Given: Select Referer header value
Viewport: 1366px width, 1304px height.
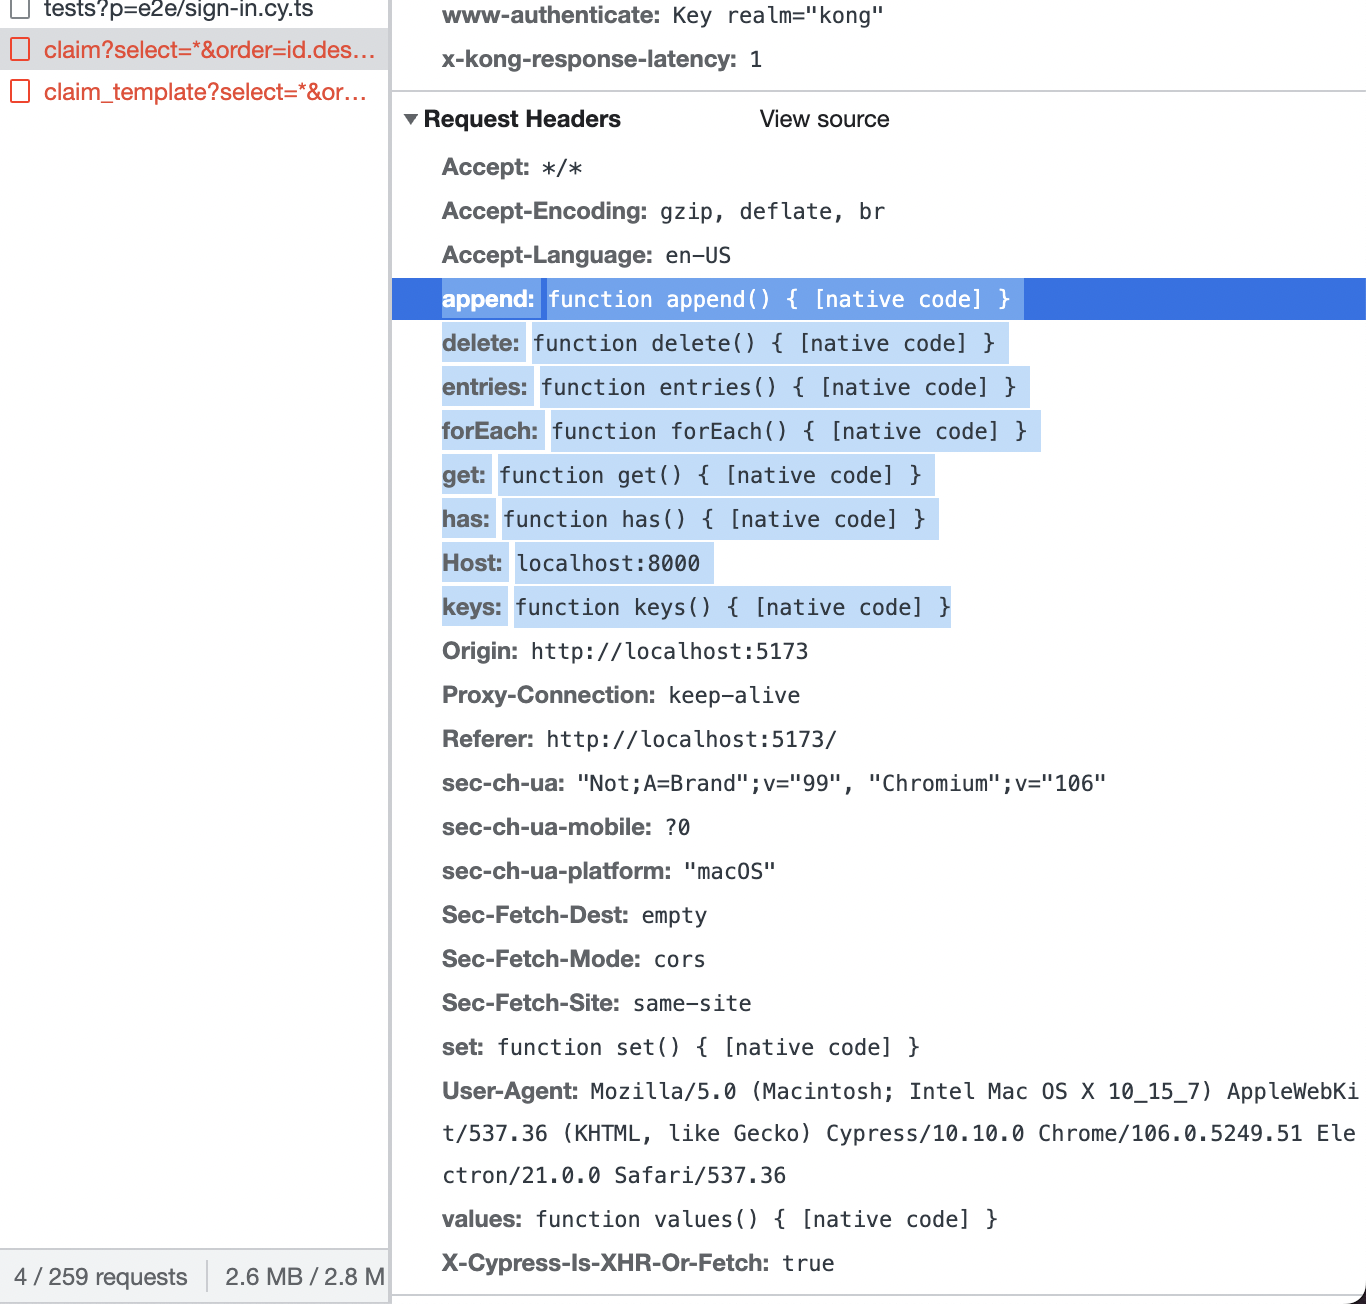Looking at the screenshot, I should pos(691,739).
